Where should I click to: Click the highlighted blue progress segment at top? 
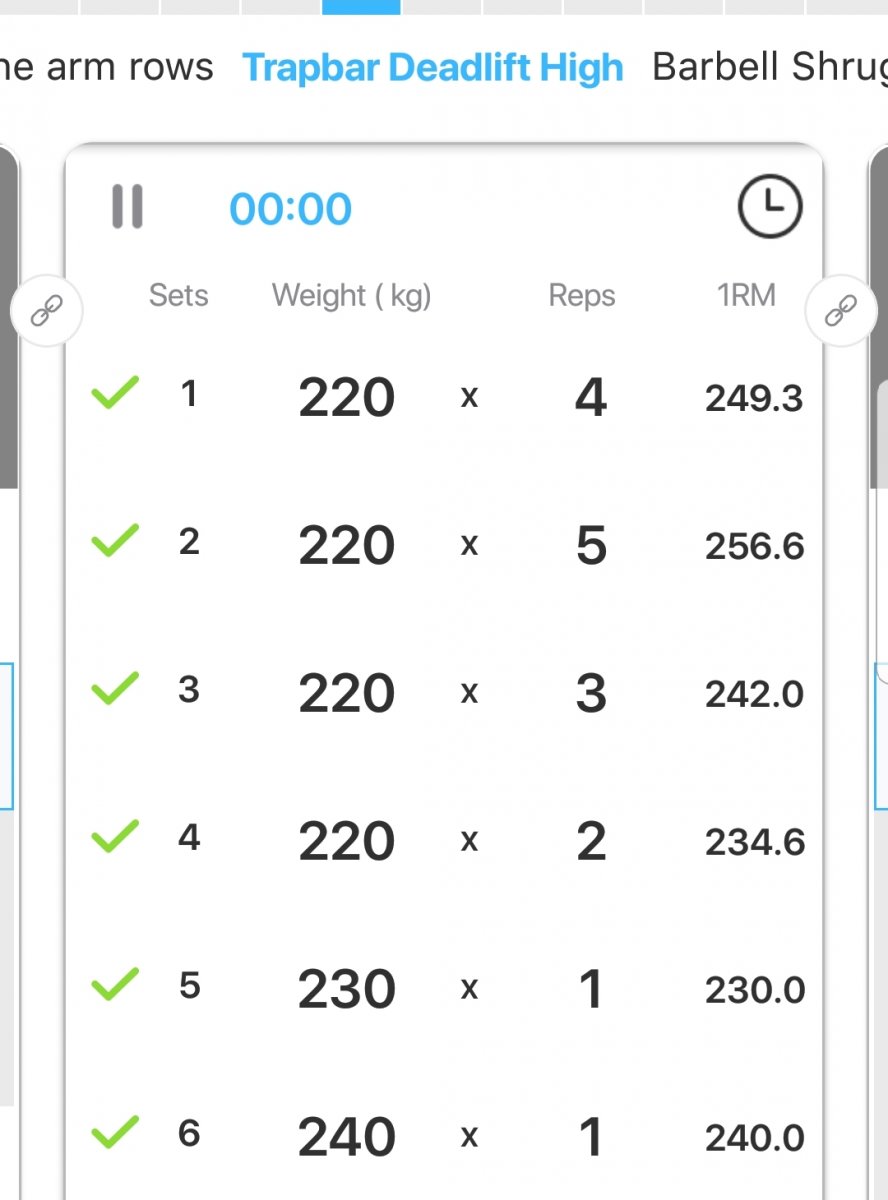(361, 6)
